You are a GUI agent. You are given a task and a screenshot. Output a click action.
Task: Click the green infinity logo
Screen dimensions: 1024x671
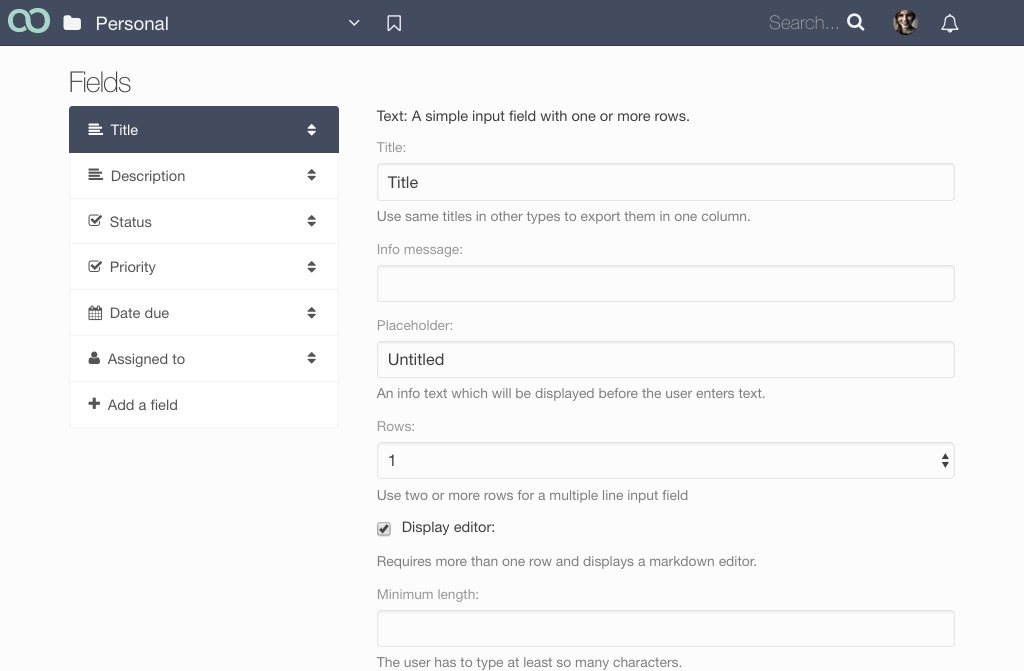(29, 21)
